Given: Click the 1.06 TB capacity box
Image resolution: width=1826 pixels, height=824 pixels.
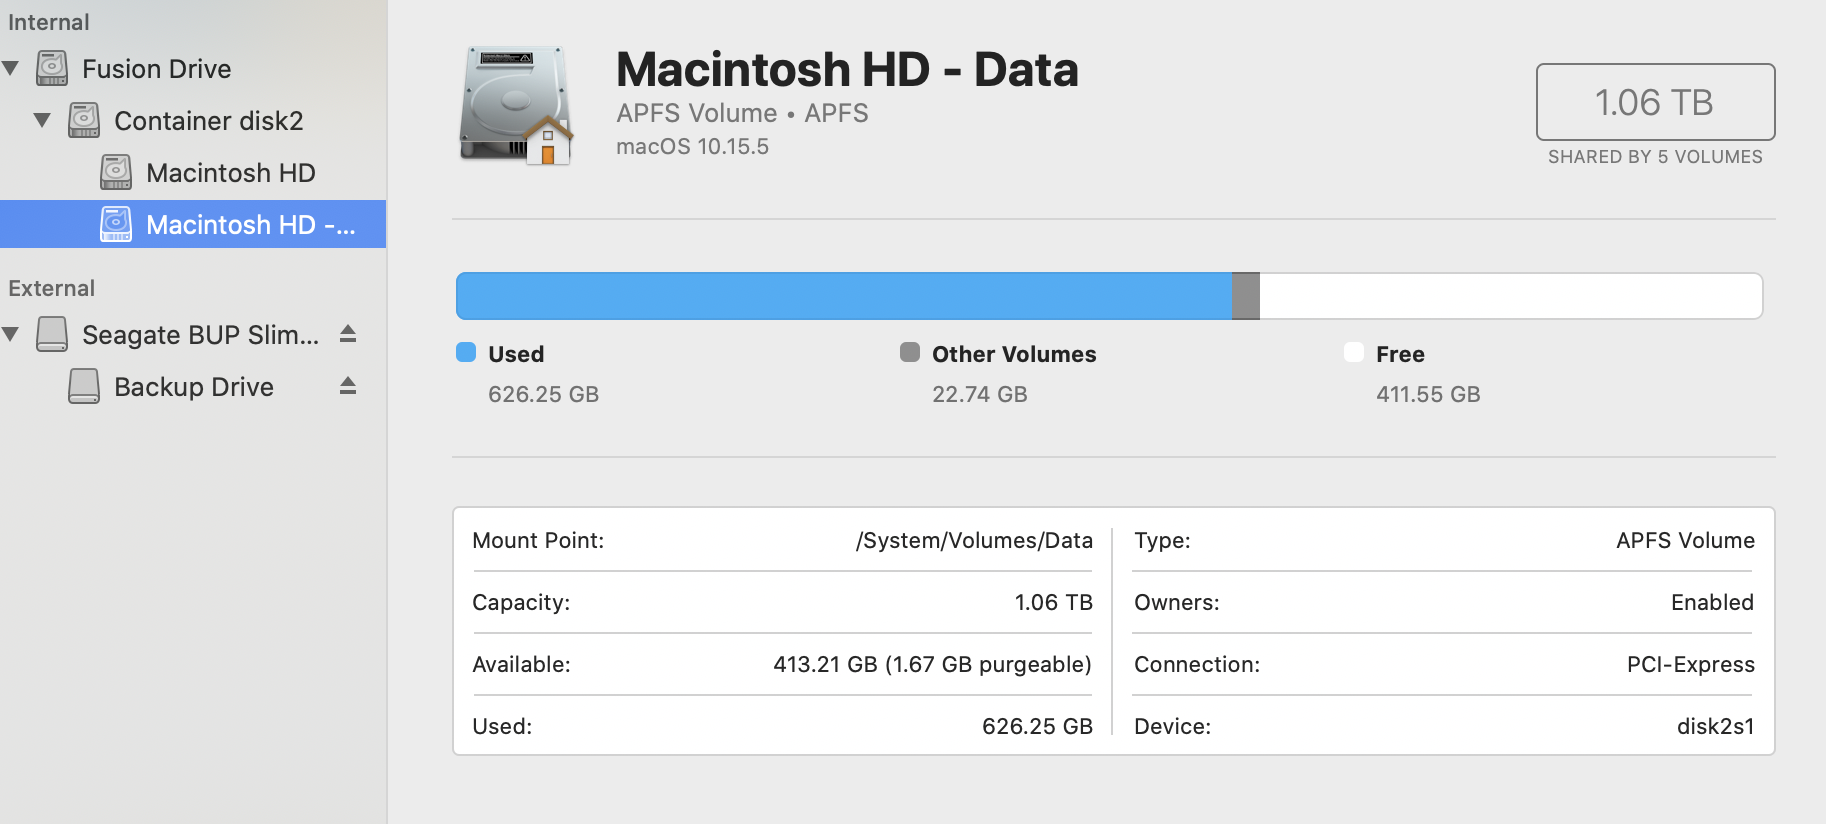Looking at the screenshot, I should [1655, 102].
